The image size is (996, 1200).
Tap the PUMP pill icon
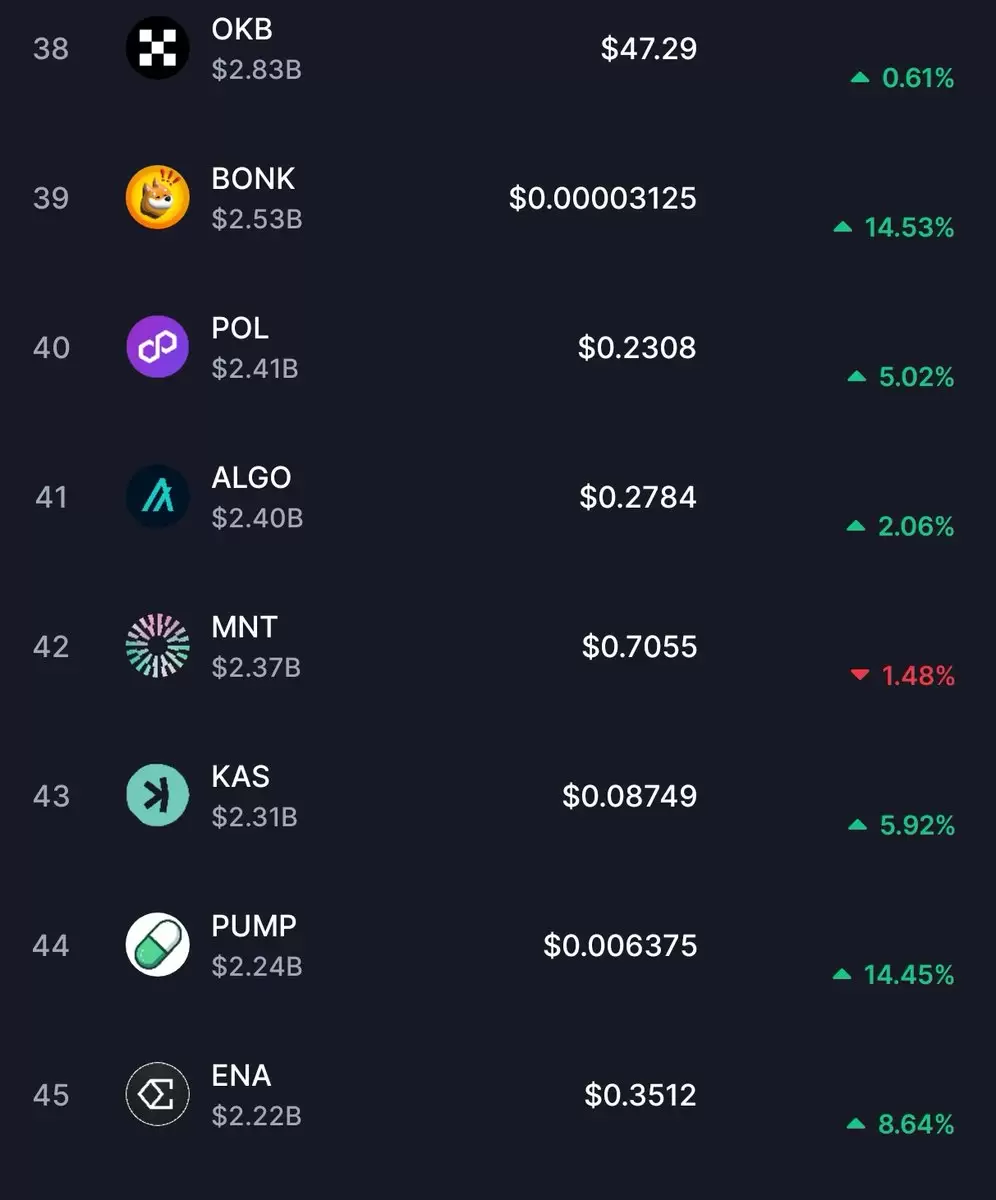[157, 945]
